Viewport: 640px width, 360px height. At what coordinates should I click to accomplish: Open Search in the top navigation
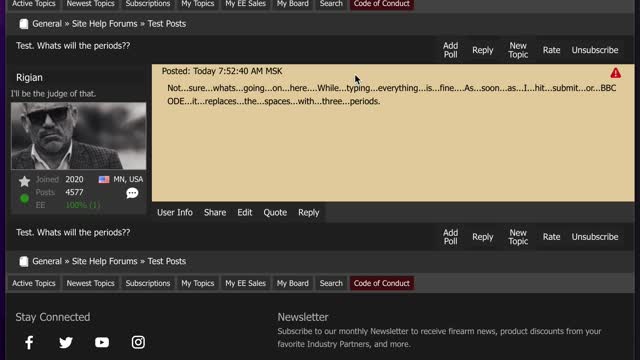click(331, 4)
